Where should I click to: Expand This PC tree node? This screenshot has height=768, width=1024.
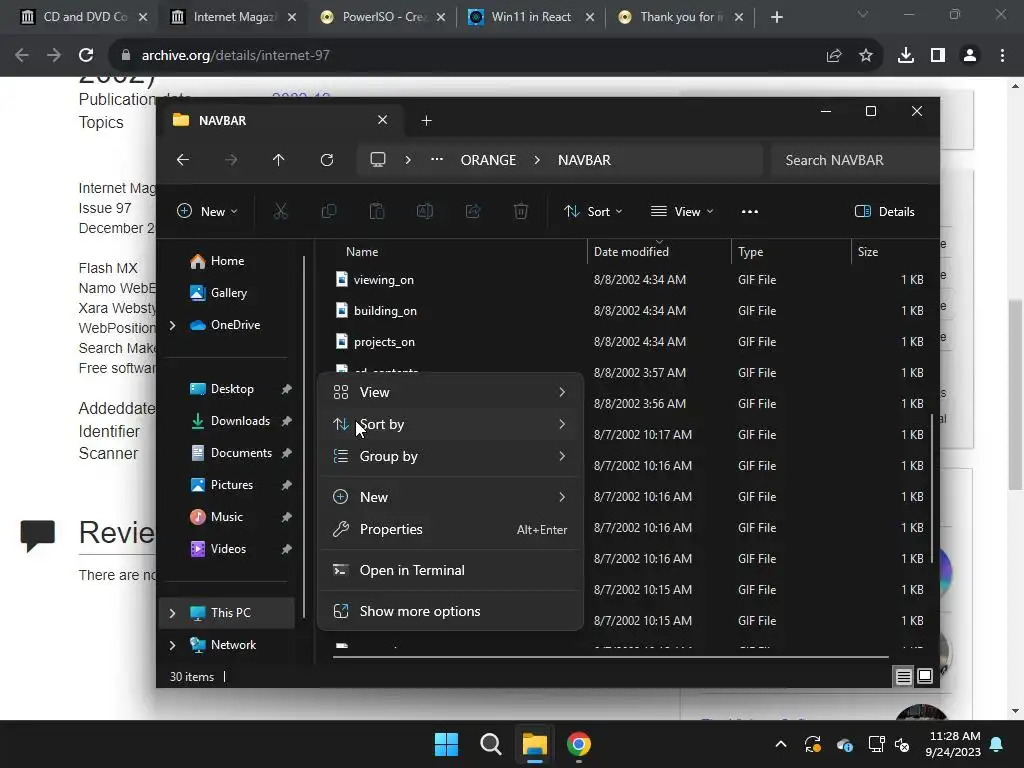pyautogui.click(x=172, y=613)
